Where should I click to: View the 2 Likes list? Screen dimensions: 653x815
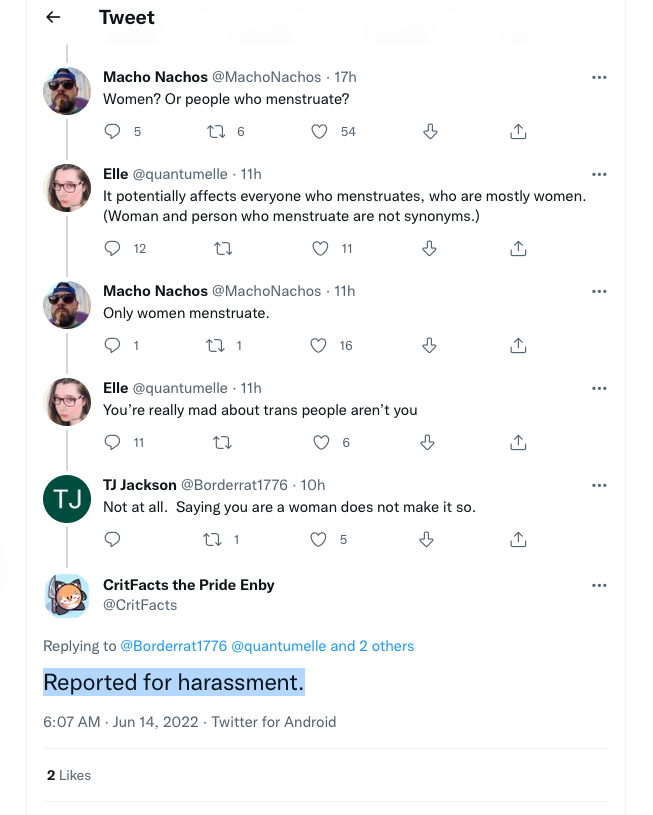tap(68, 775)
